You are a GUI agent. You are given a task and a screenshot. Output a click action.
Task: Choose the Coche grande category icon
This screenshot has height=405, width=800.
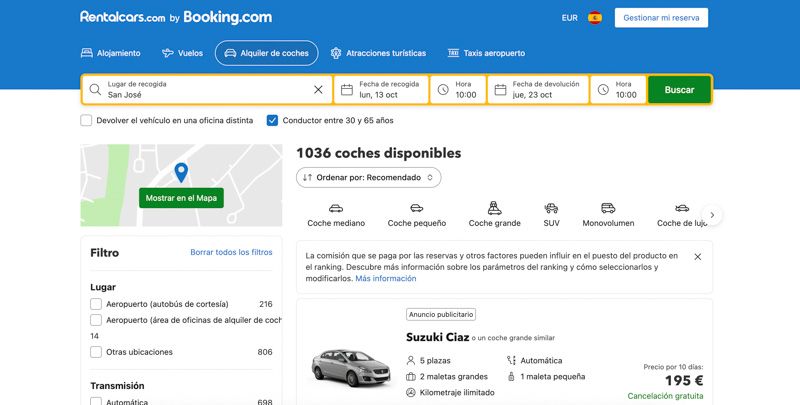point(494,208)
